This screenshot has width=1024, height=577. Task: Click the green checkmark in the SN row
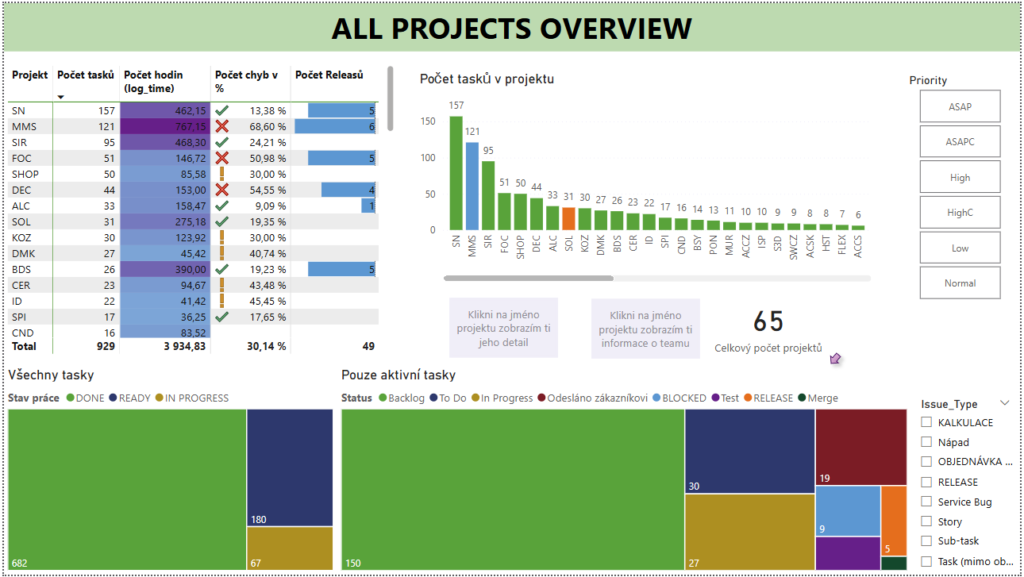coord(222,111)
